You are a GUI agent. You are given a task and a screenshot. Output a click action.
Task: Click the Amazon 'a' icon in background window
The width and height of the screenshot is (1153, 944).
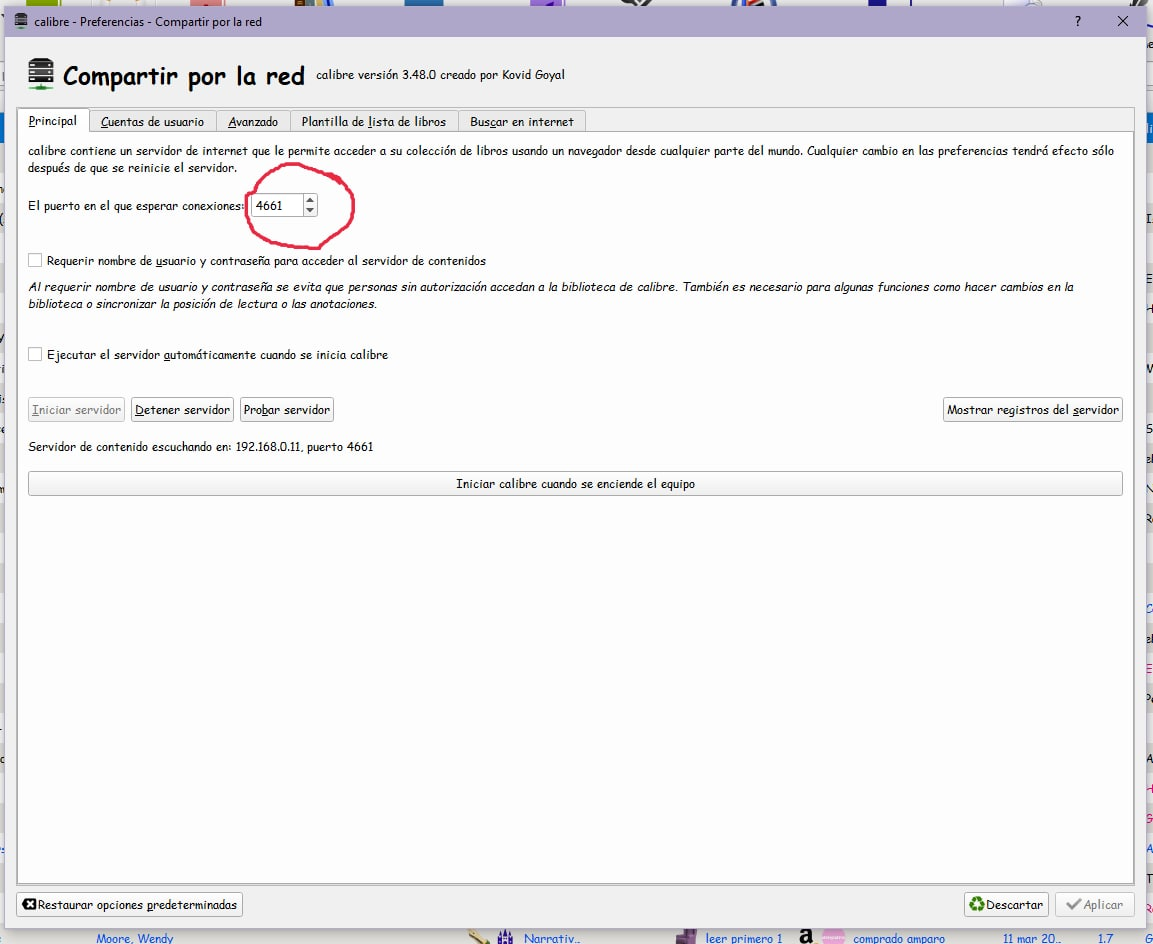pyautogui.click(x=806, y=936)
